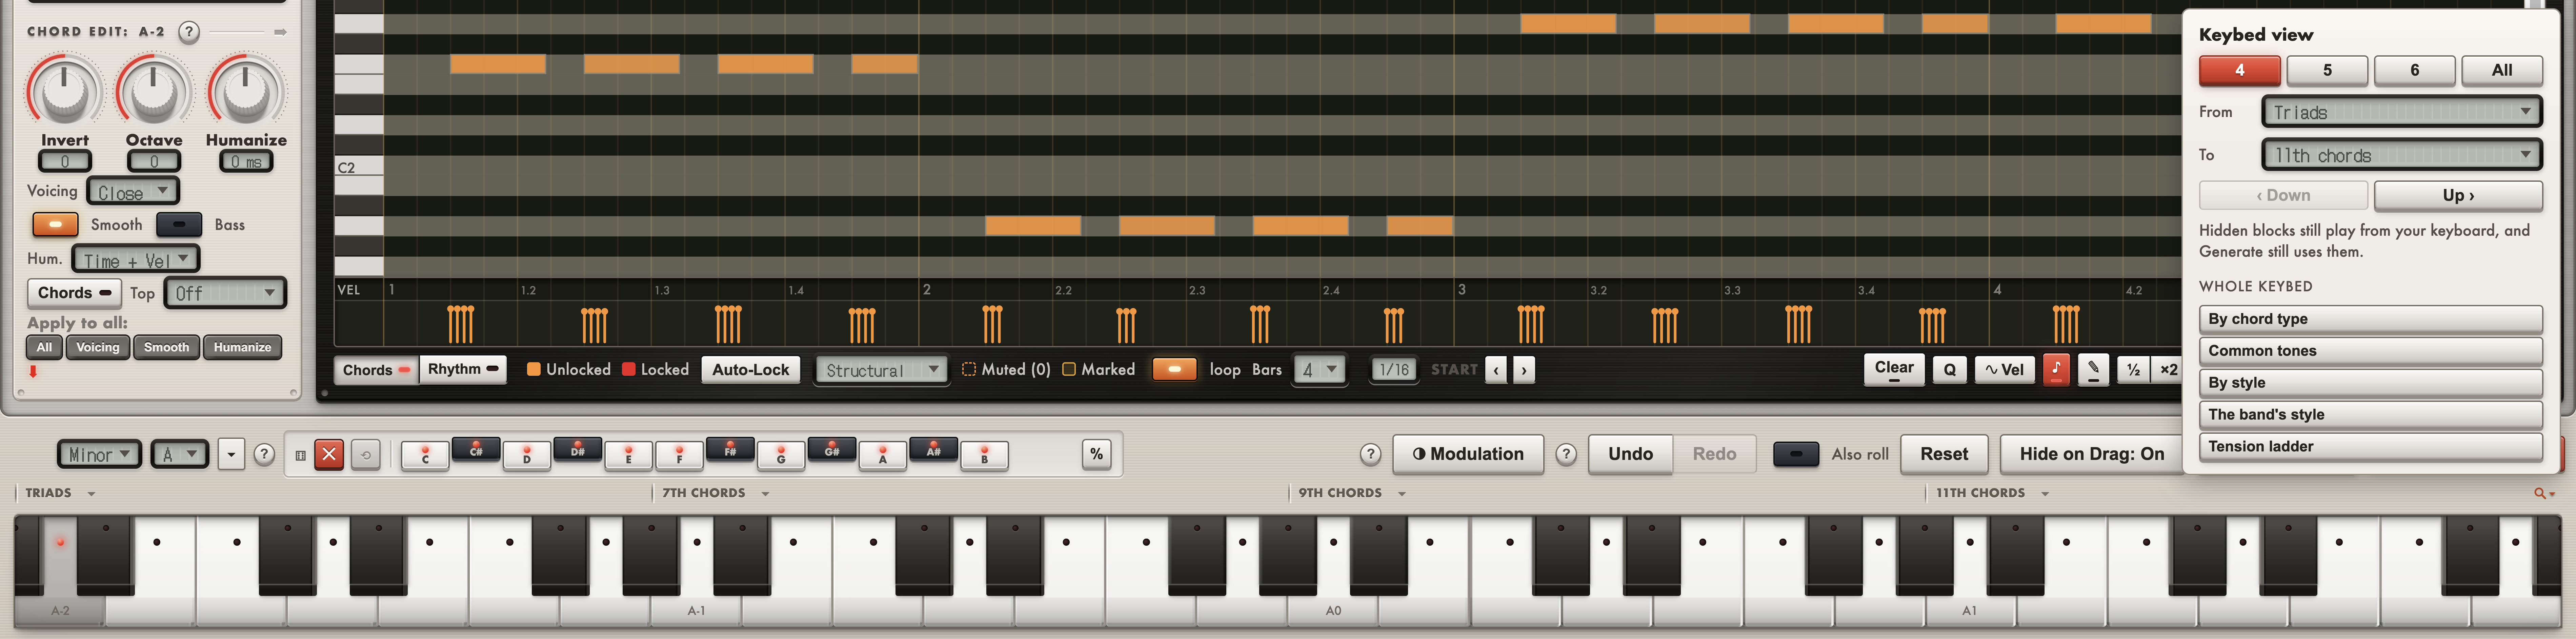
Task: Choose Common tones layout
Action: point(2371,351)
